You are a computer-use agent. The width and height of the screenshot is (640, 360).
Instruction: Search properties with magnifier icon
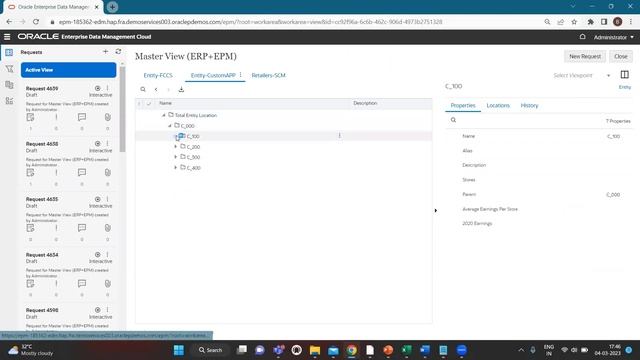coord(453,120)
